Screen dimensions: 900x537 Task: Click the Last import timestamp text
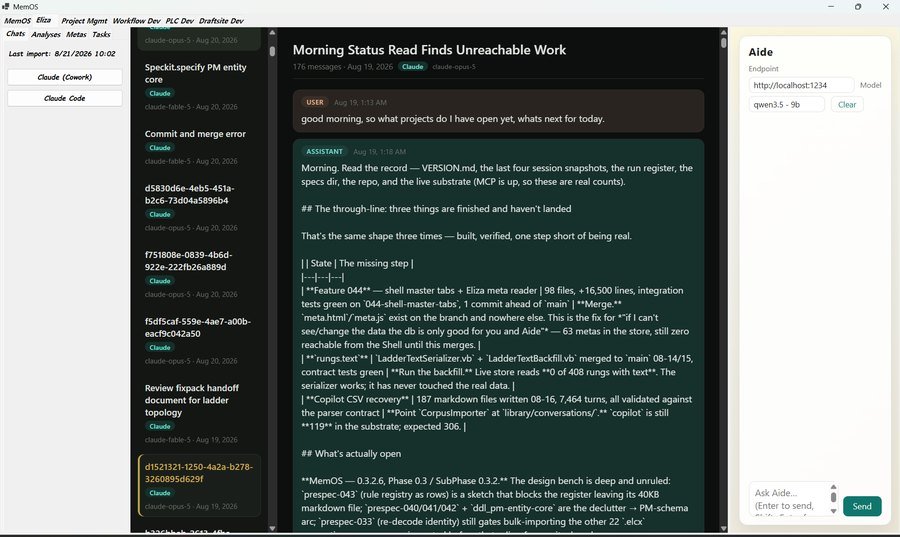pos(62,53)
